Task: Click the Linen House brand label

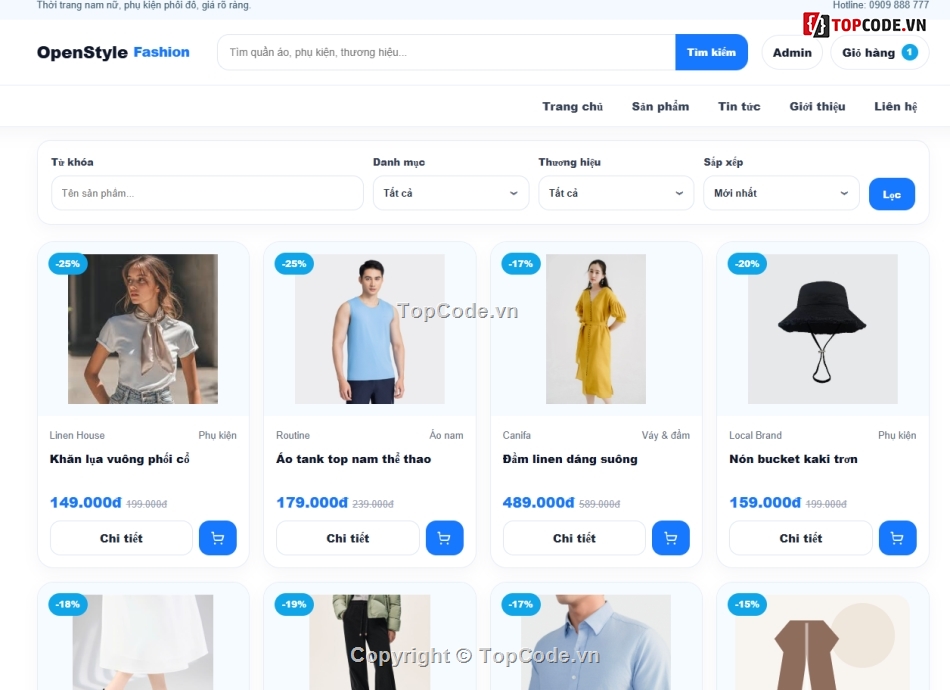Action: (77, 435)
